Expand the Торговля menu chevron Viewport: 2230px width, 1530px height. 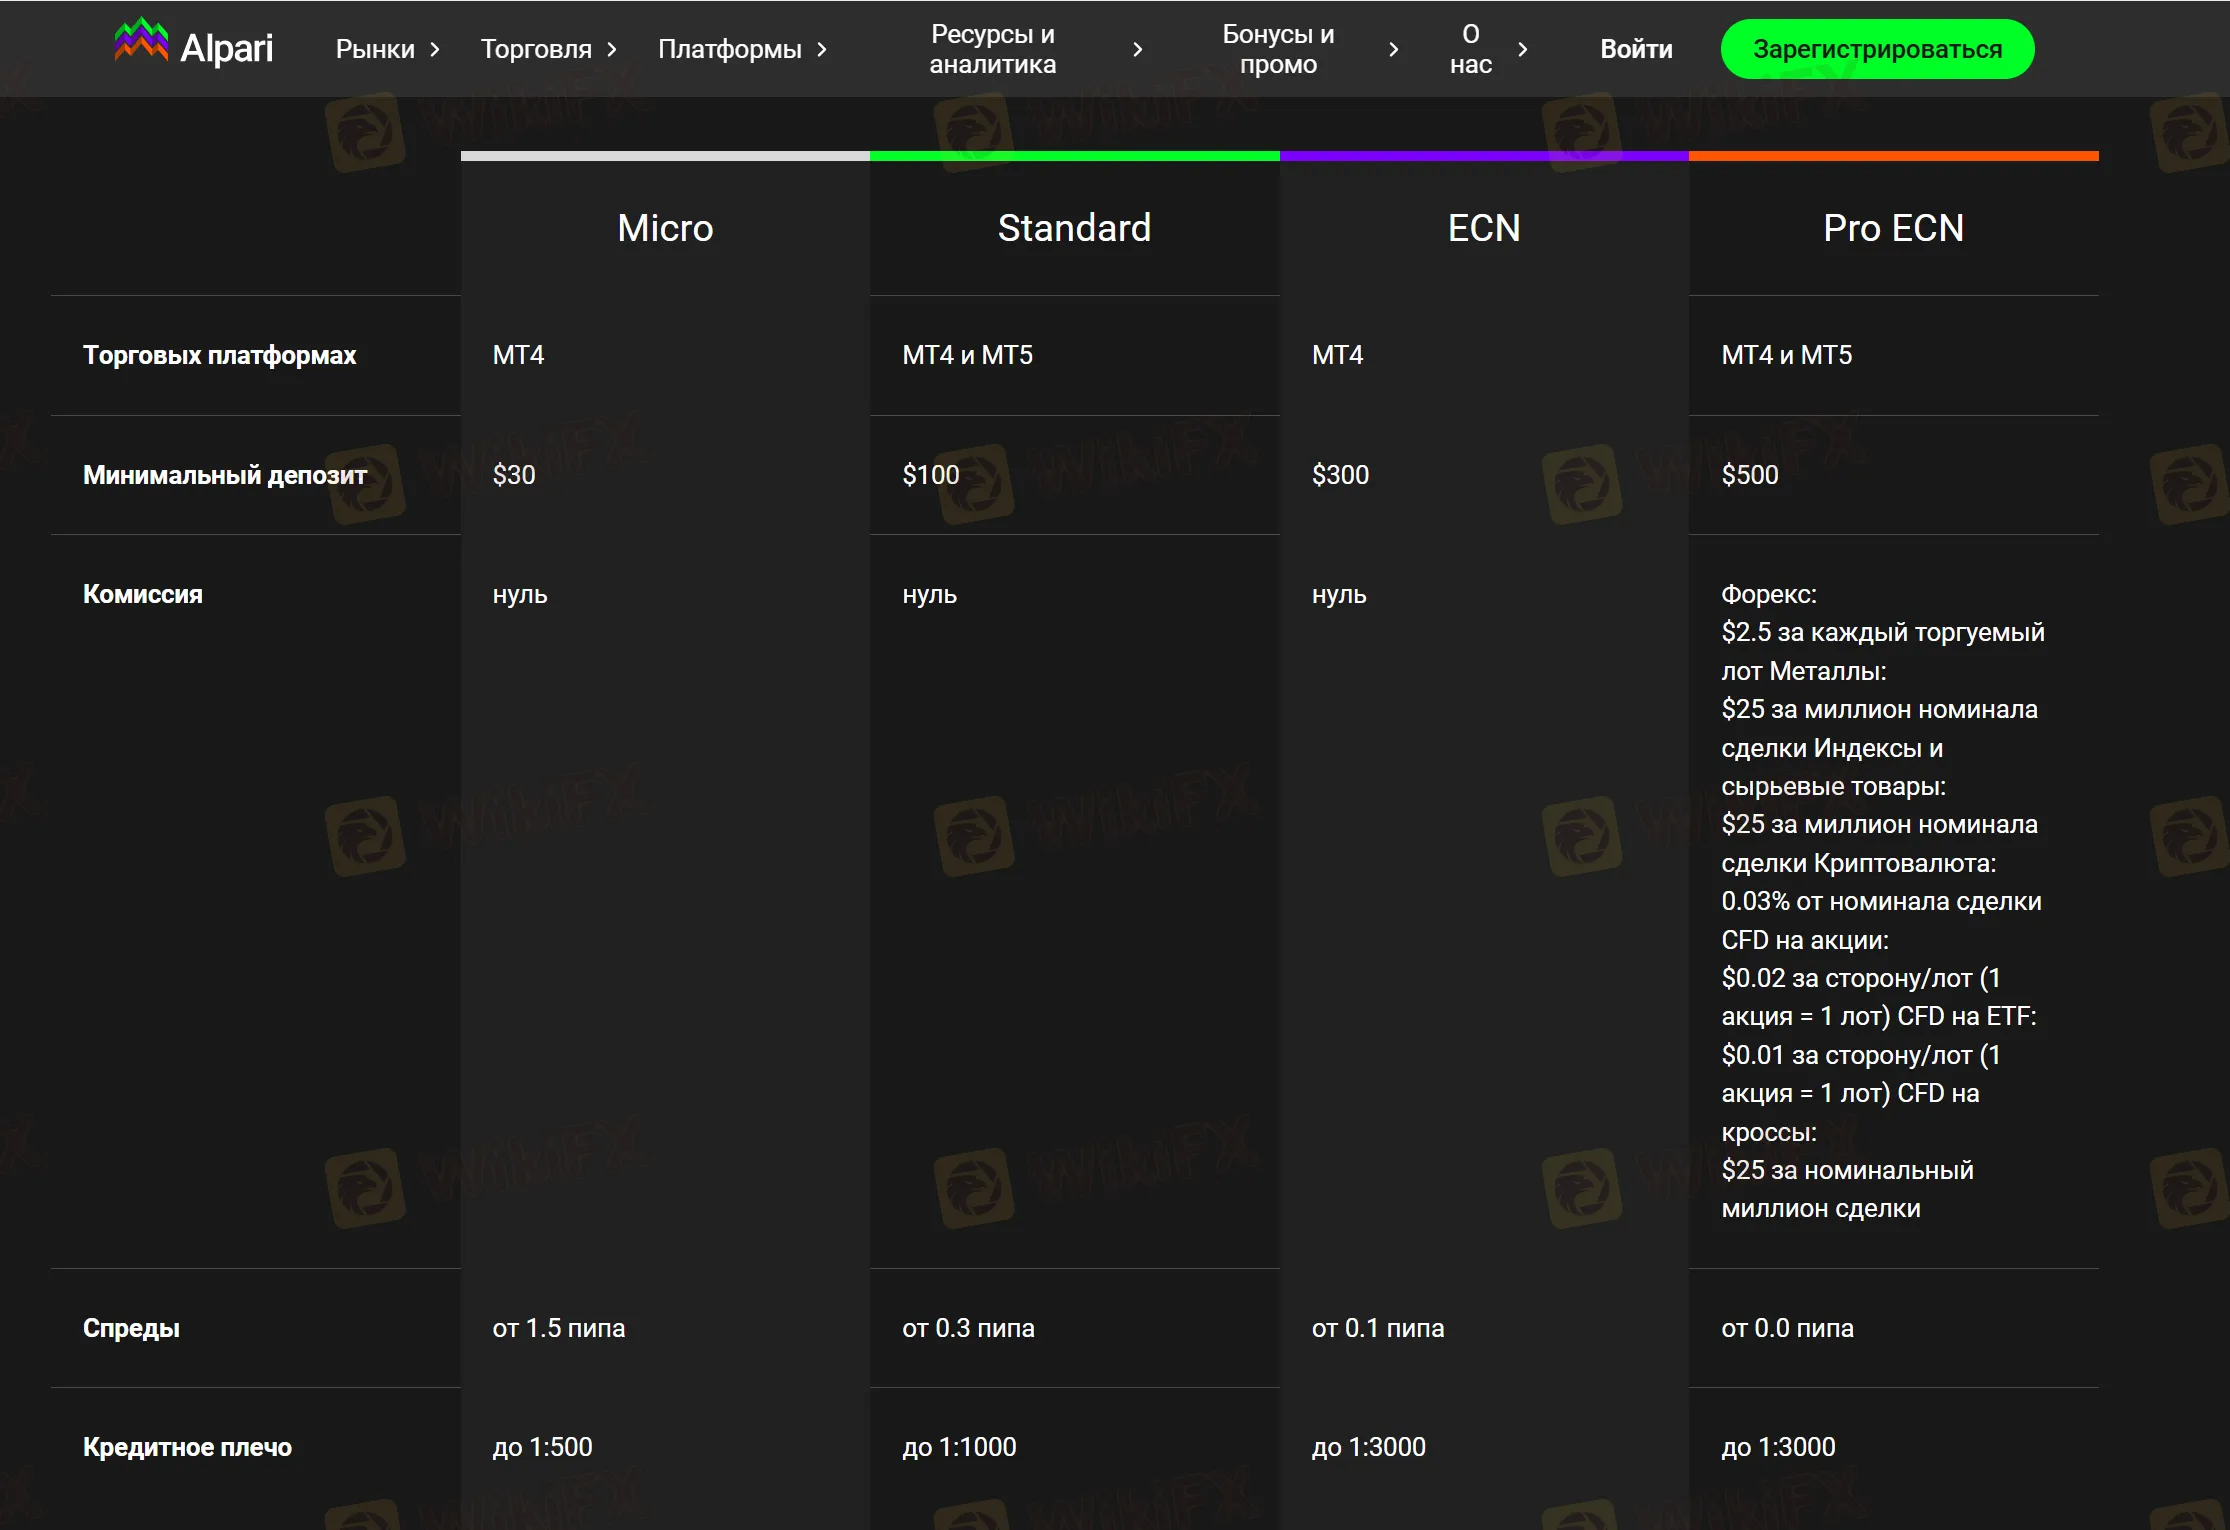point(612,49)
